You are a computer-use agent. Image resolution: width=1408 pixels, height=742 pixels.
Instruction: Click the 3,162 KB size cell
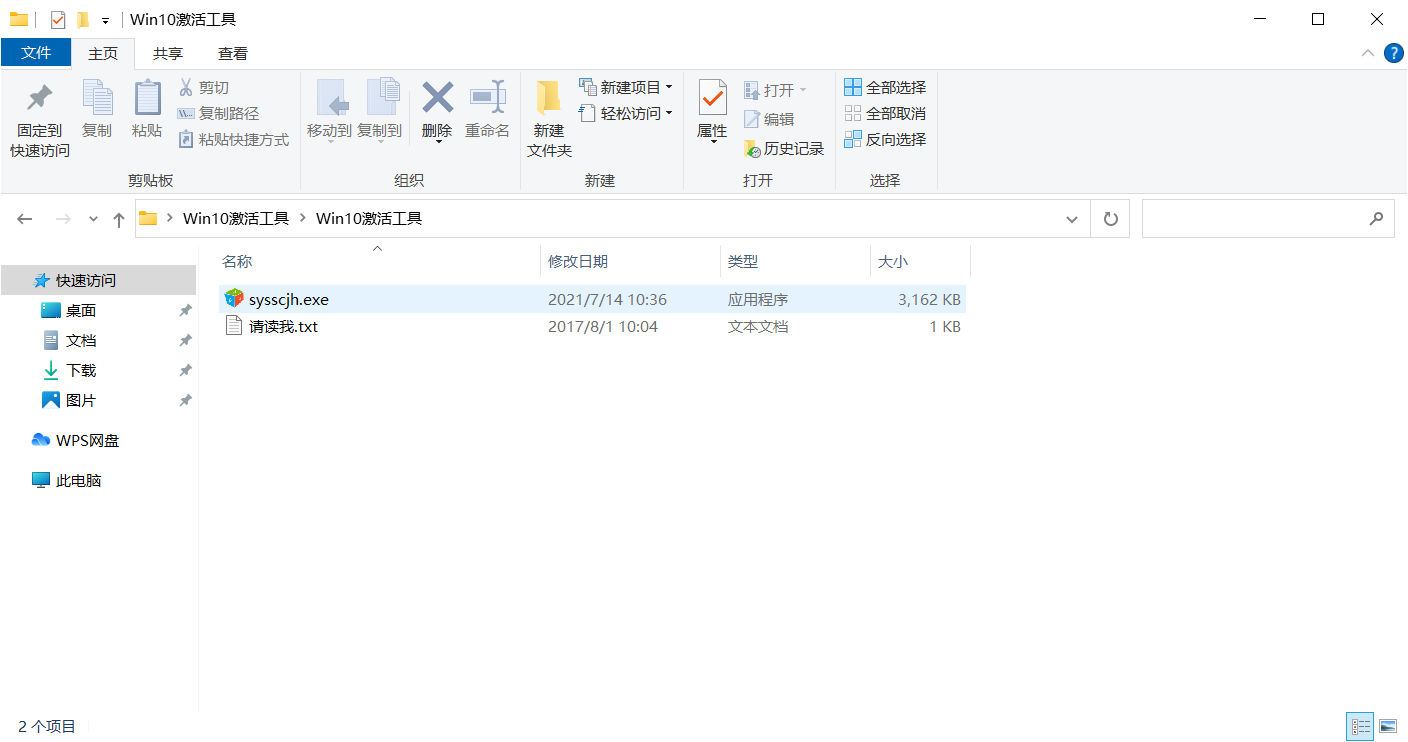coord(929,299)
